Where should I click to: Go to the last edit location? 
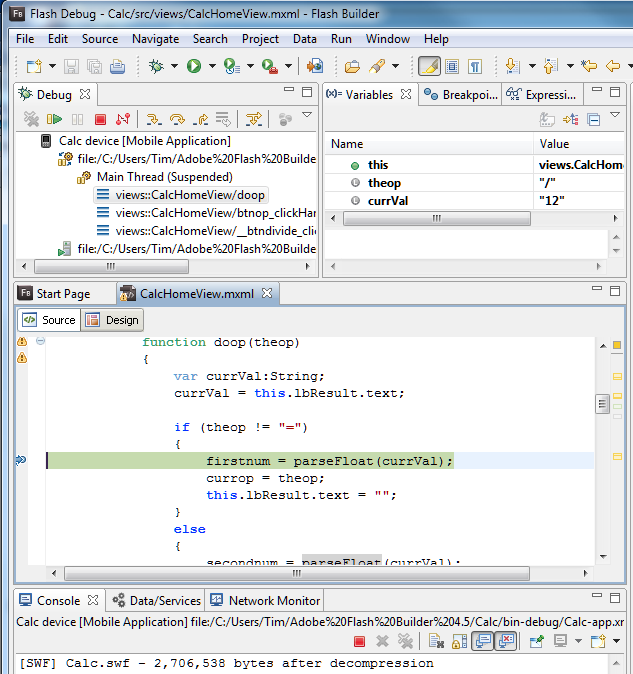tap(589, 66)
